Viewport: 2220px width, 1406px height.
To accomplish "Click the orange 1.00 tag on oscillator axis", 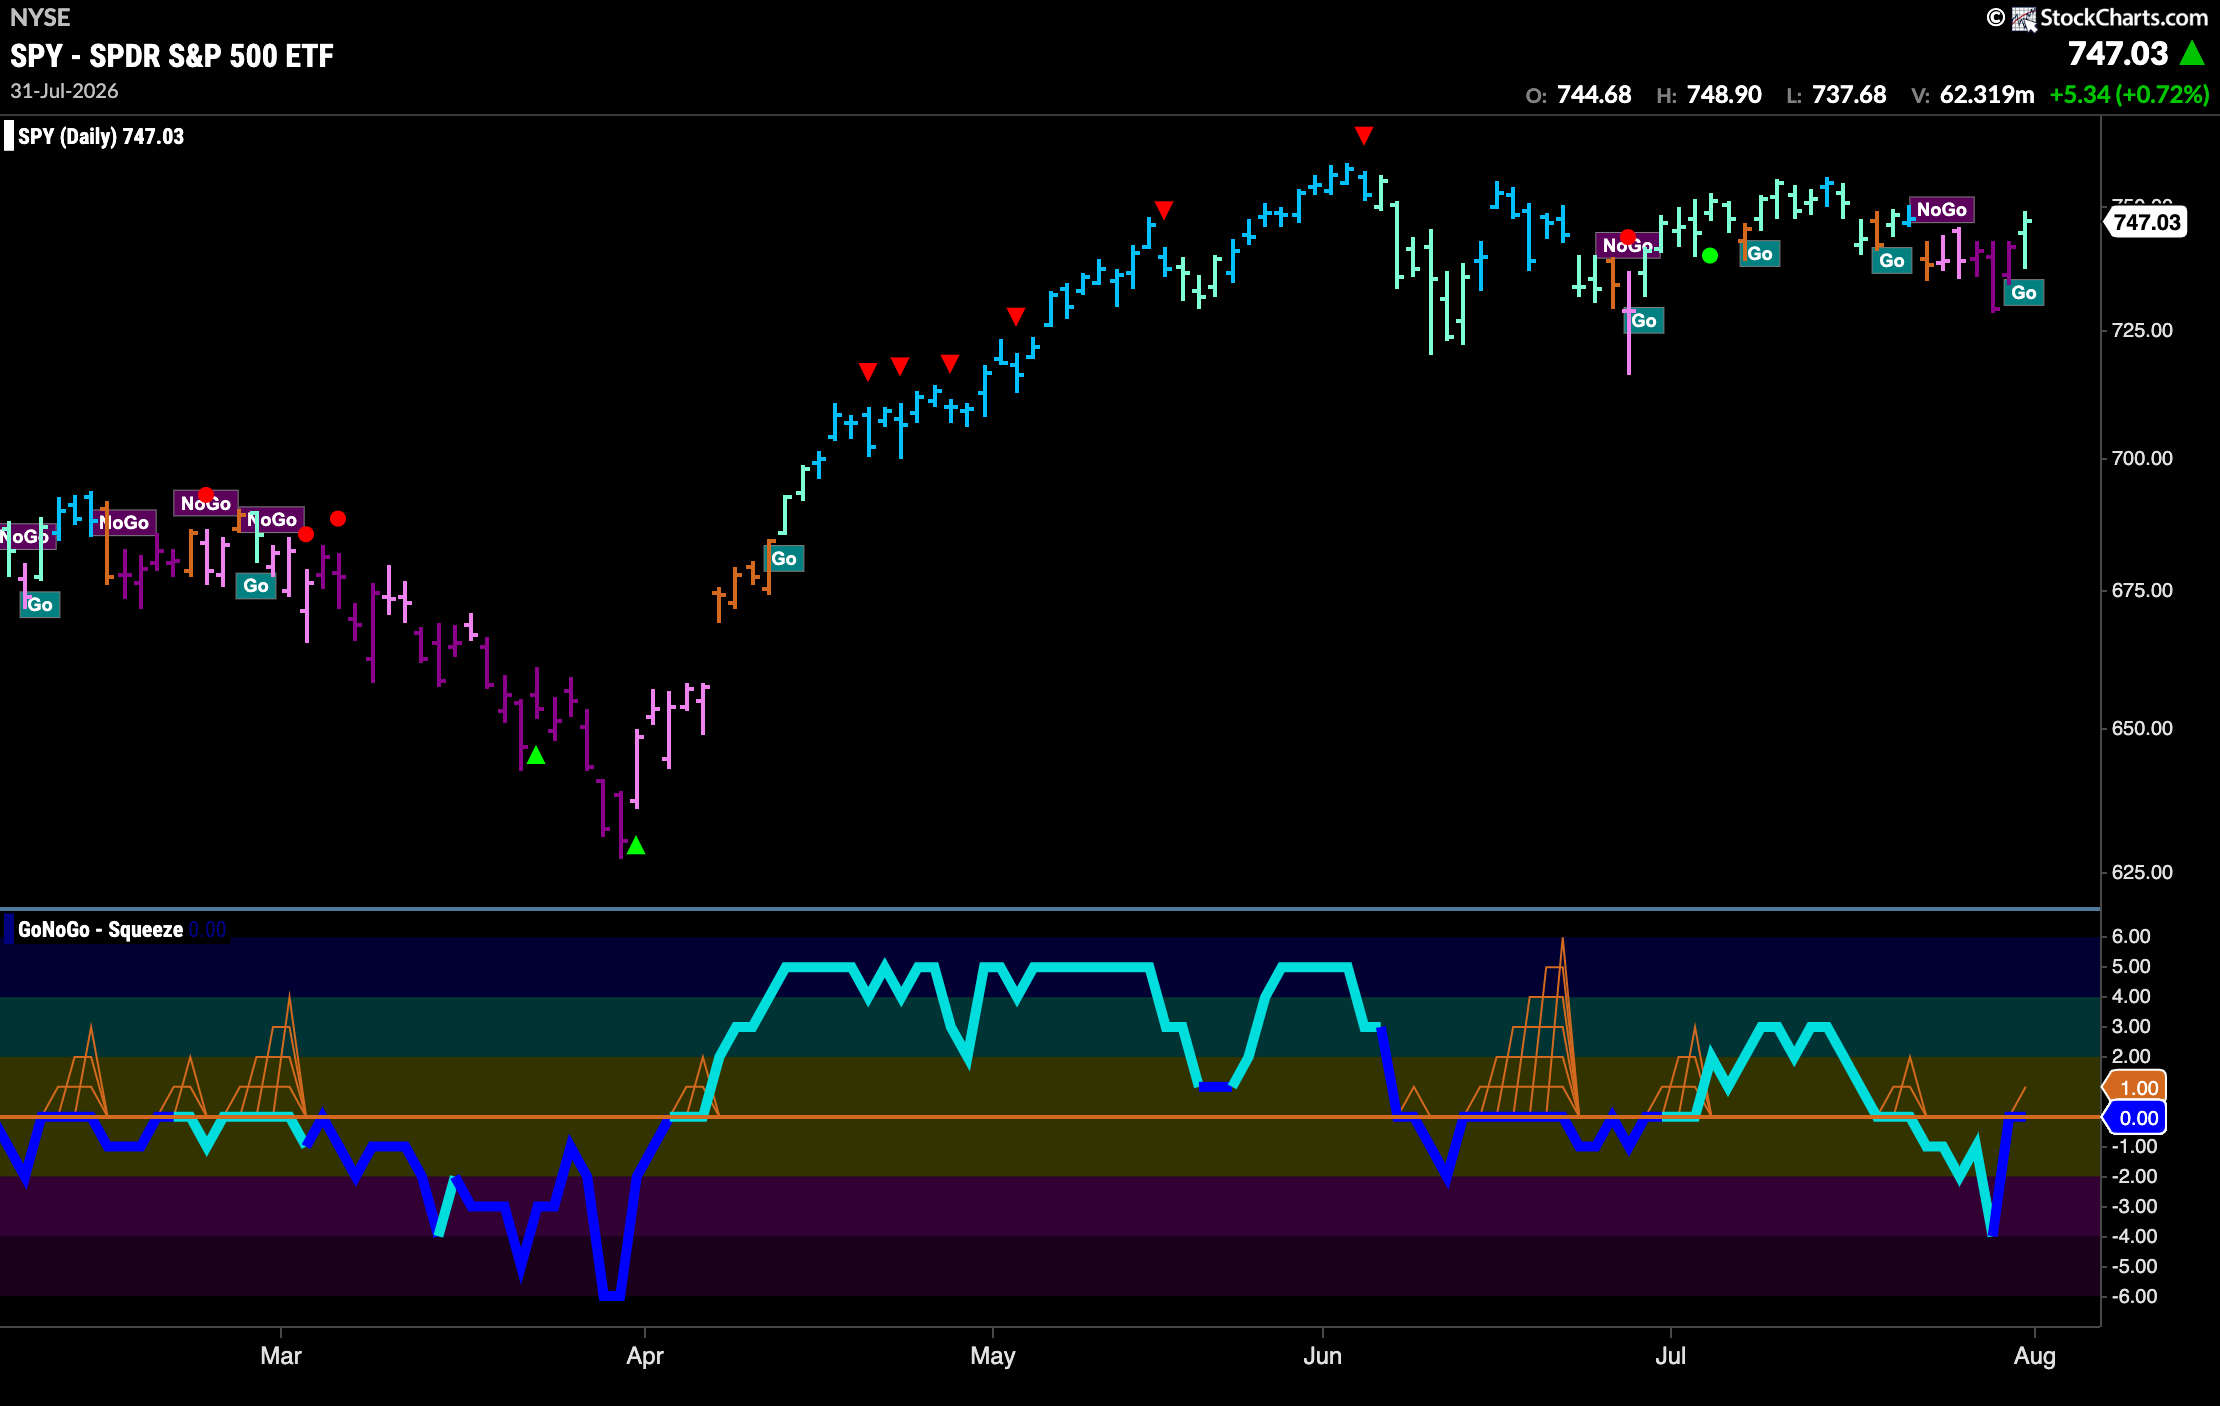I will point(2136,1088).
